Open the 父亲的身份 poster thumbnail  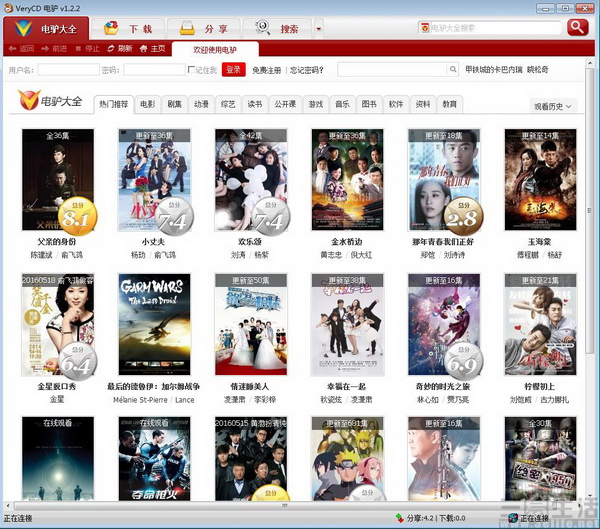coord(58,180)
